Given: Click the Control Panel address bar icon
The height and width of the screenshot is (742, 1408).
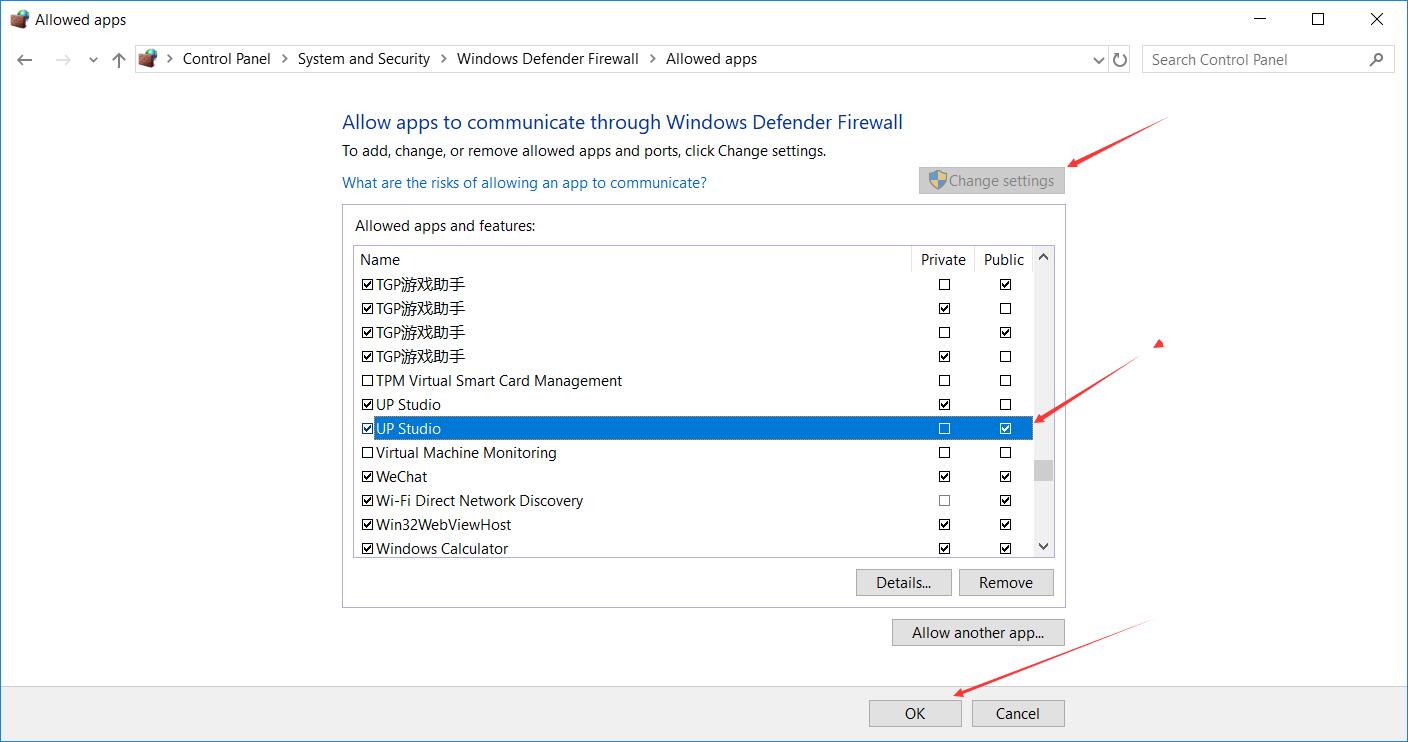Looking at the screenshot, I should pos(148,59).
